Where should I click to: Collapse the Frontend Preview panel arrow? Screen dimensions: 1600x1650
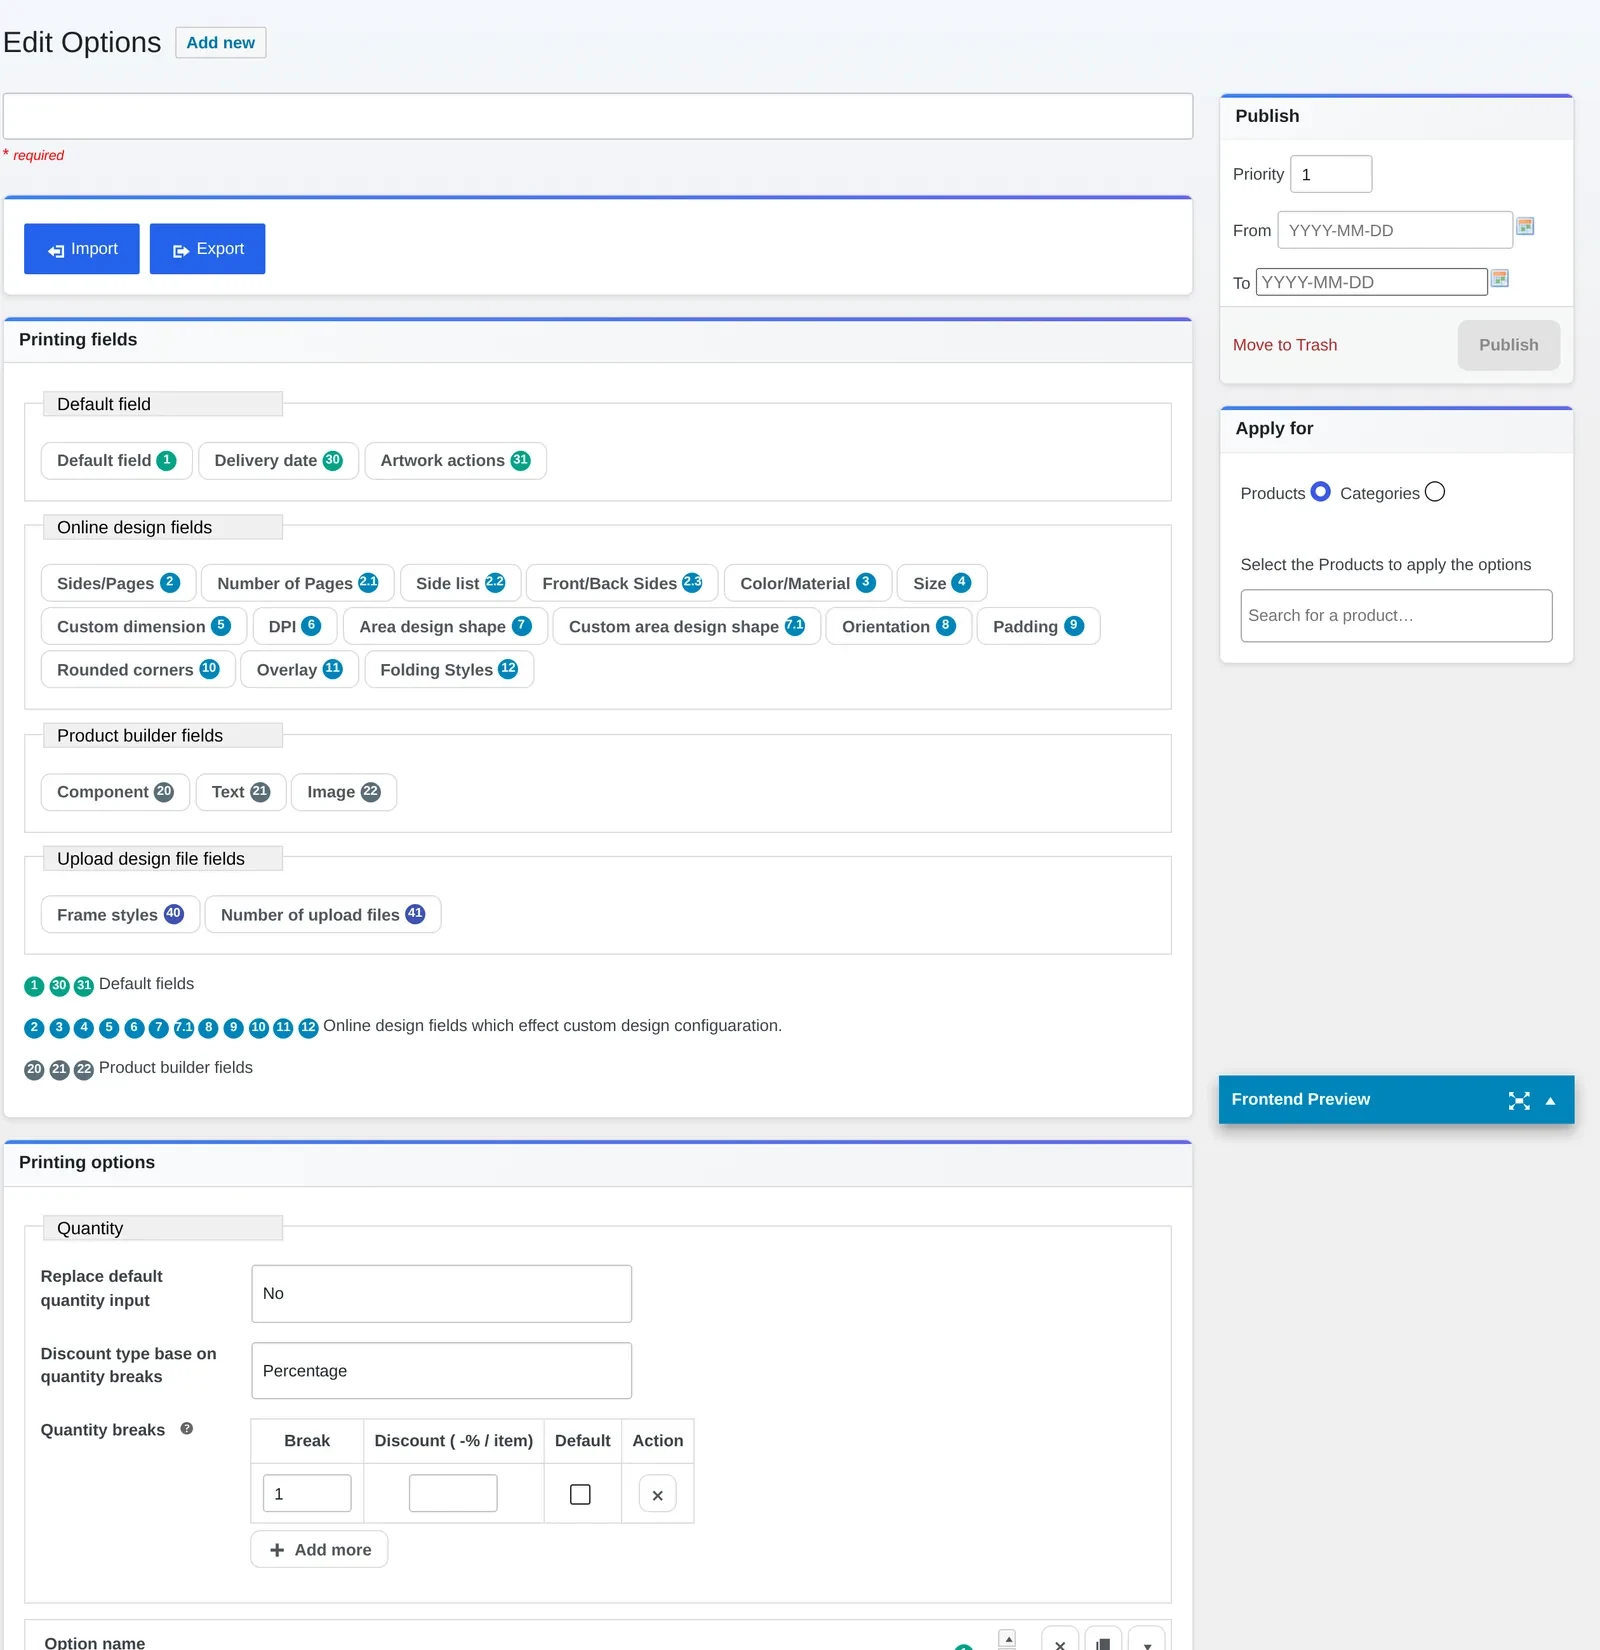(x=1551, y=1100)
